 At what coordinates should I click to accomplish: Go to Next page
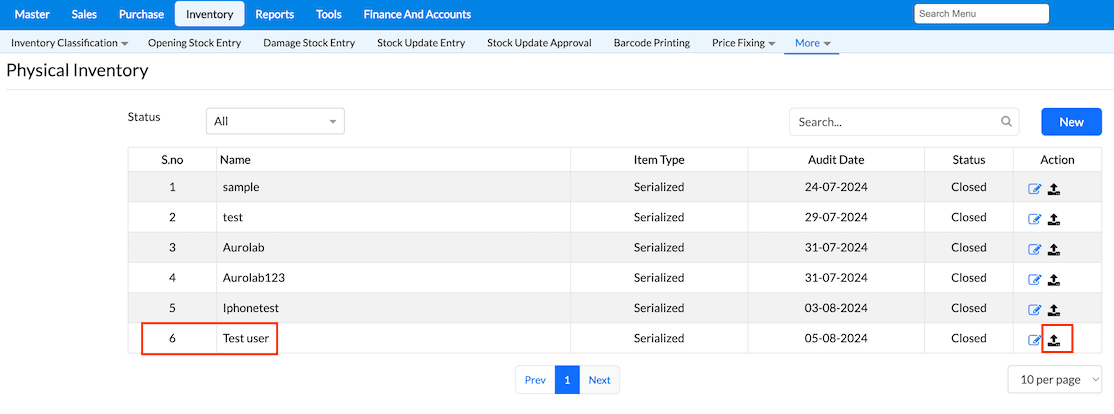tap(599, 380)
